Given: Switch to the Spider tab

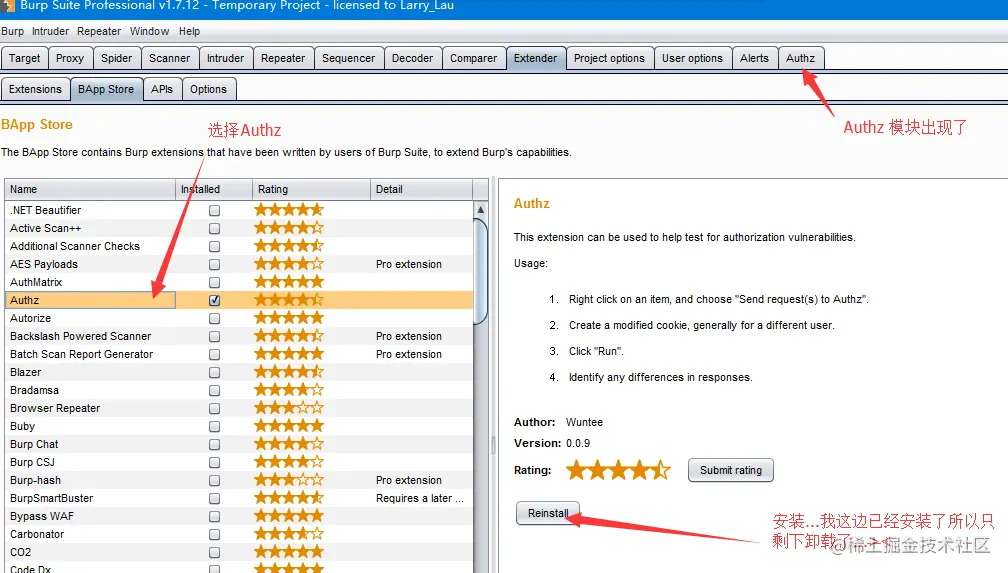Looking at the screenshot, I should pos(116,58).
